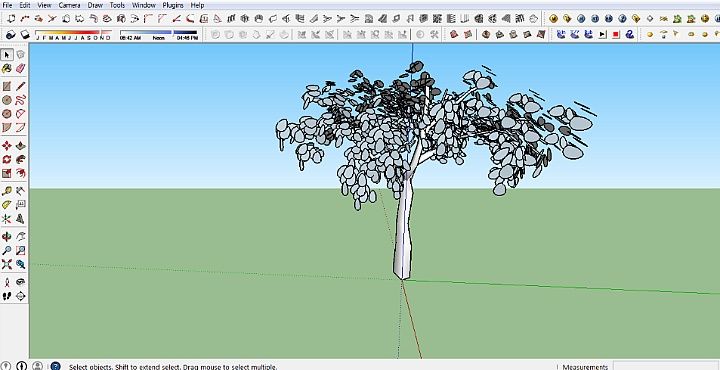Click the status bar help question icon
Viewport: 720px width, 370px height.
click(x=55, y=366)
